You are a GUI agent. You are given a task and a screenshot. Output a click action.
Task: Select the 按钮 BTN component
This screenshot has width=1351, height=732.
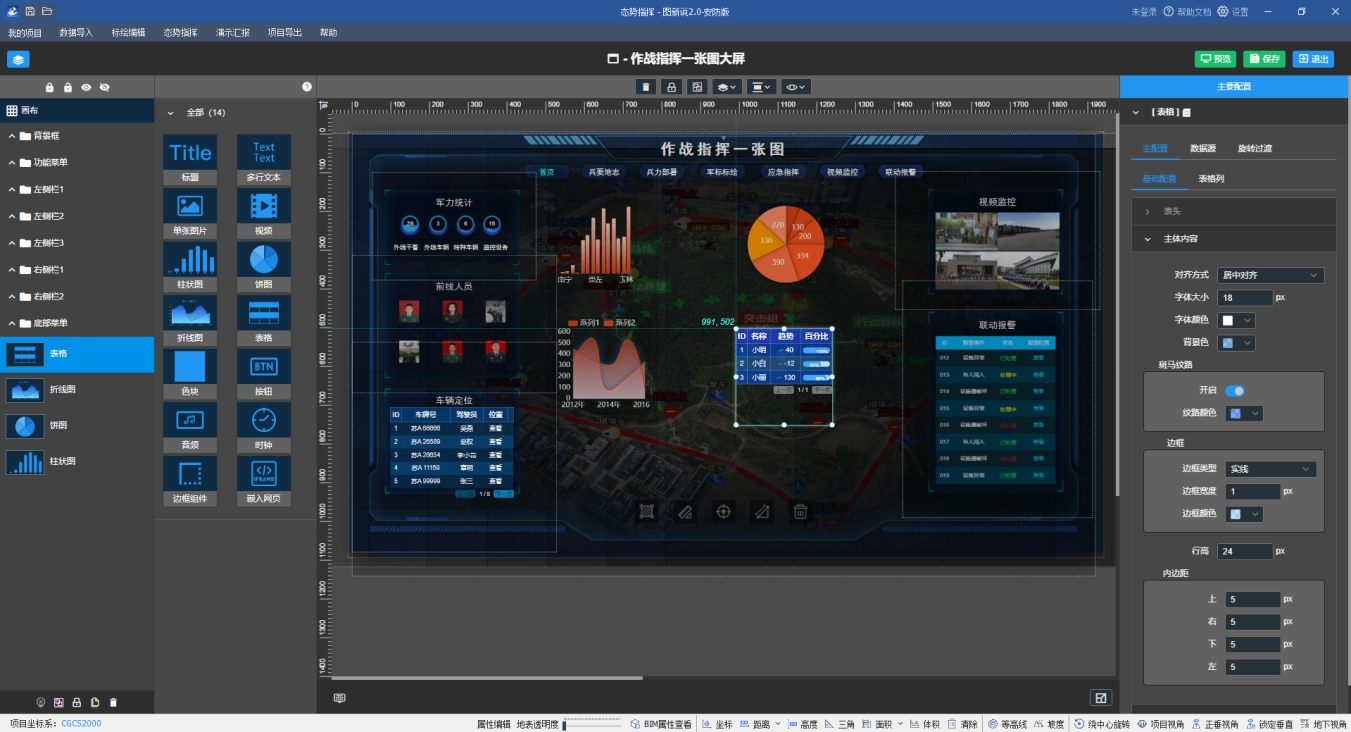[x=264, y=374]
